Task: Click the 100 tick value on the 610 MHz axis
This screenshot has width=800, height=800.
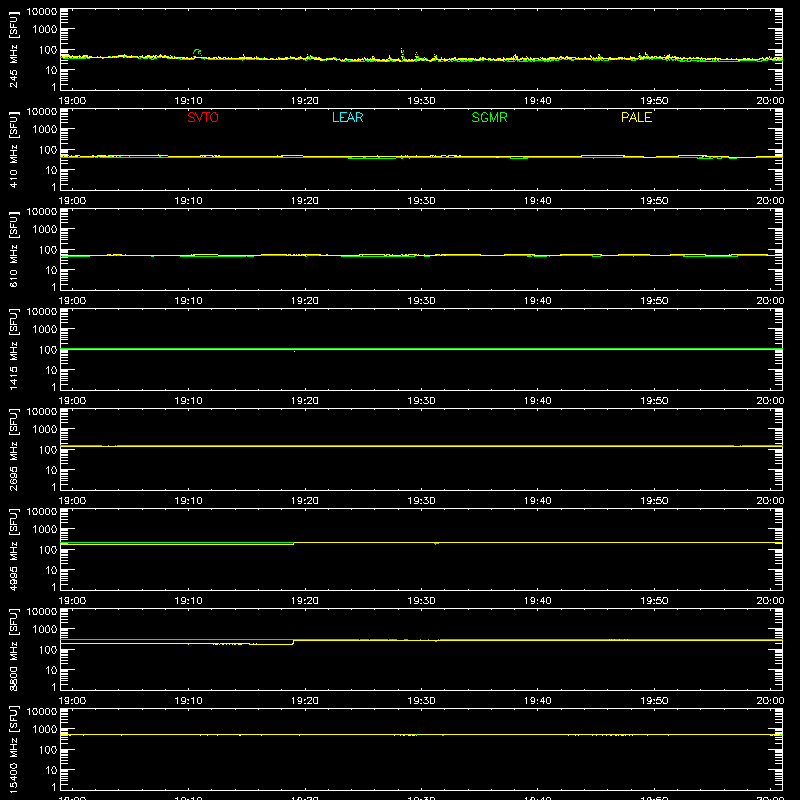Action: [x=48, y=249]
